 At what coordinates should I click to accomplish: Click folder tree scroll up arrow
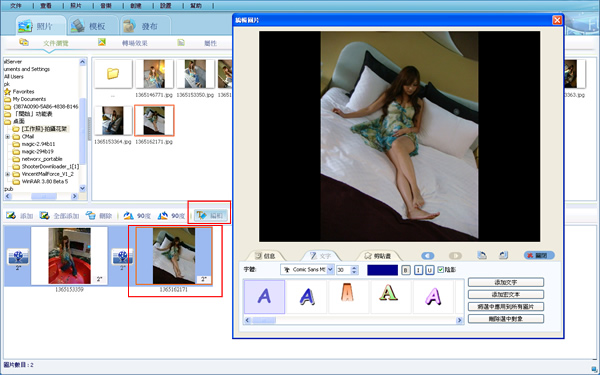point(83,62)
